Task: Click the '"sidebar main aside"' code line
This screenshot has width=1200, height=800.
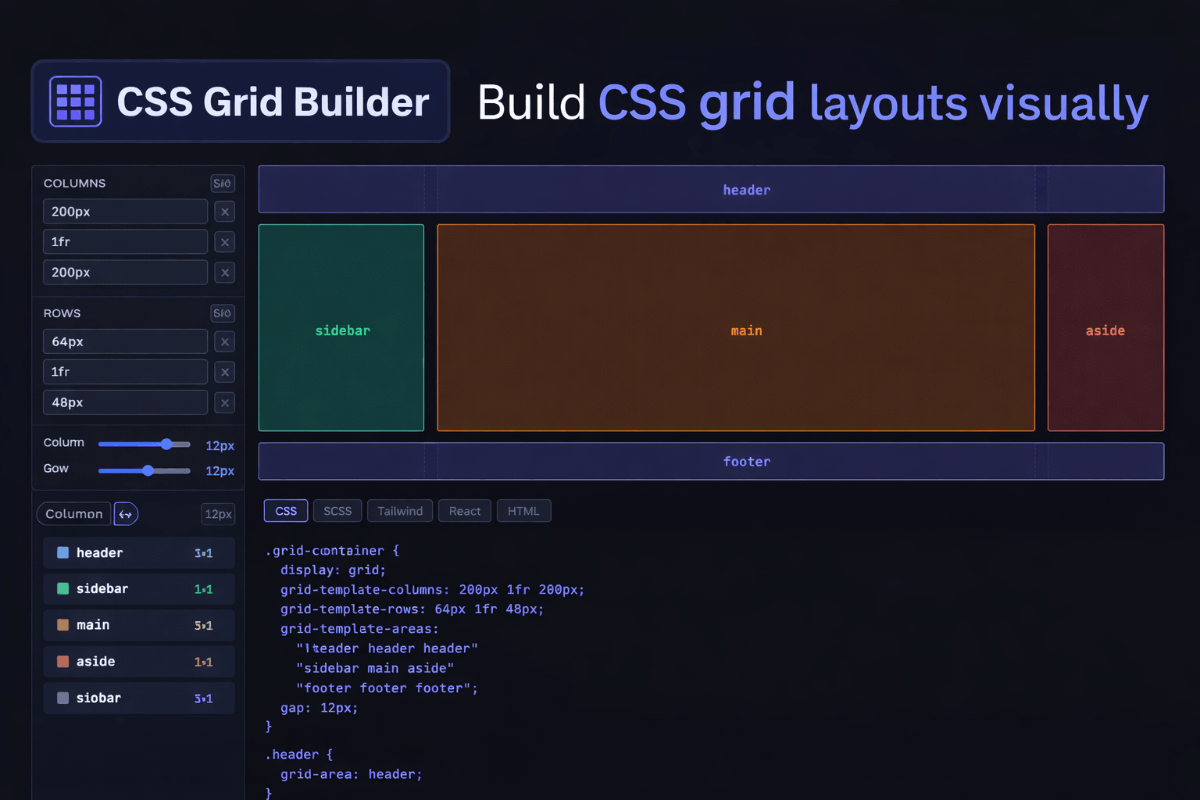Action: point(375,667)
